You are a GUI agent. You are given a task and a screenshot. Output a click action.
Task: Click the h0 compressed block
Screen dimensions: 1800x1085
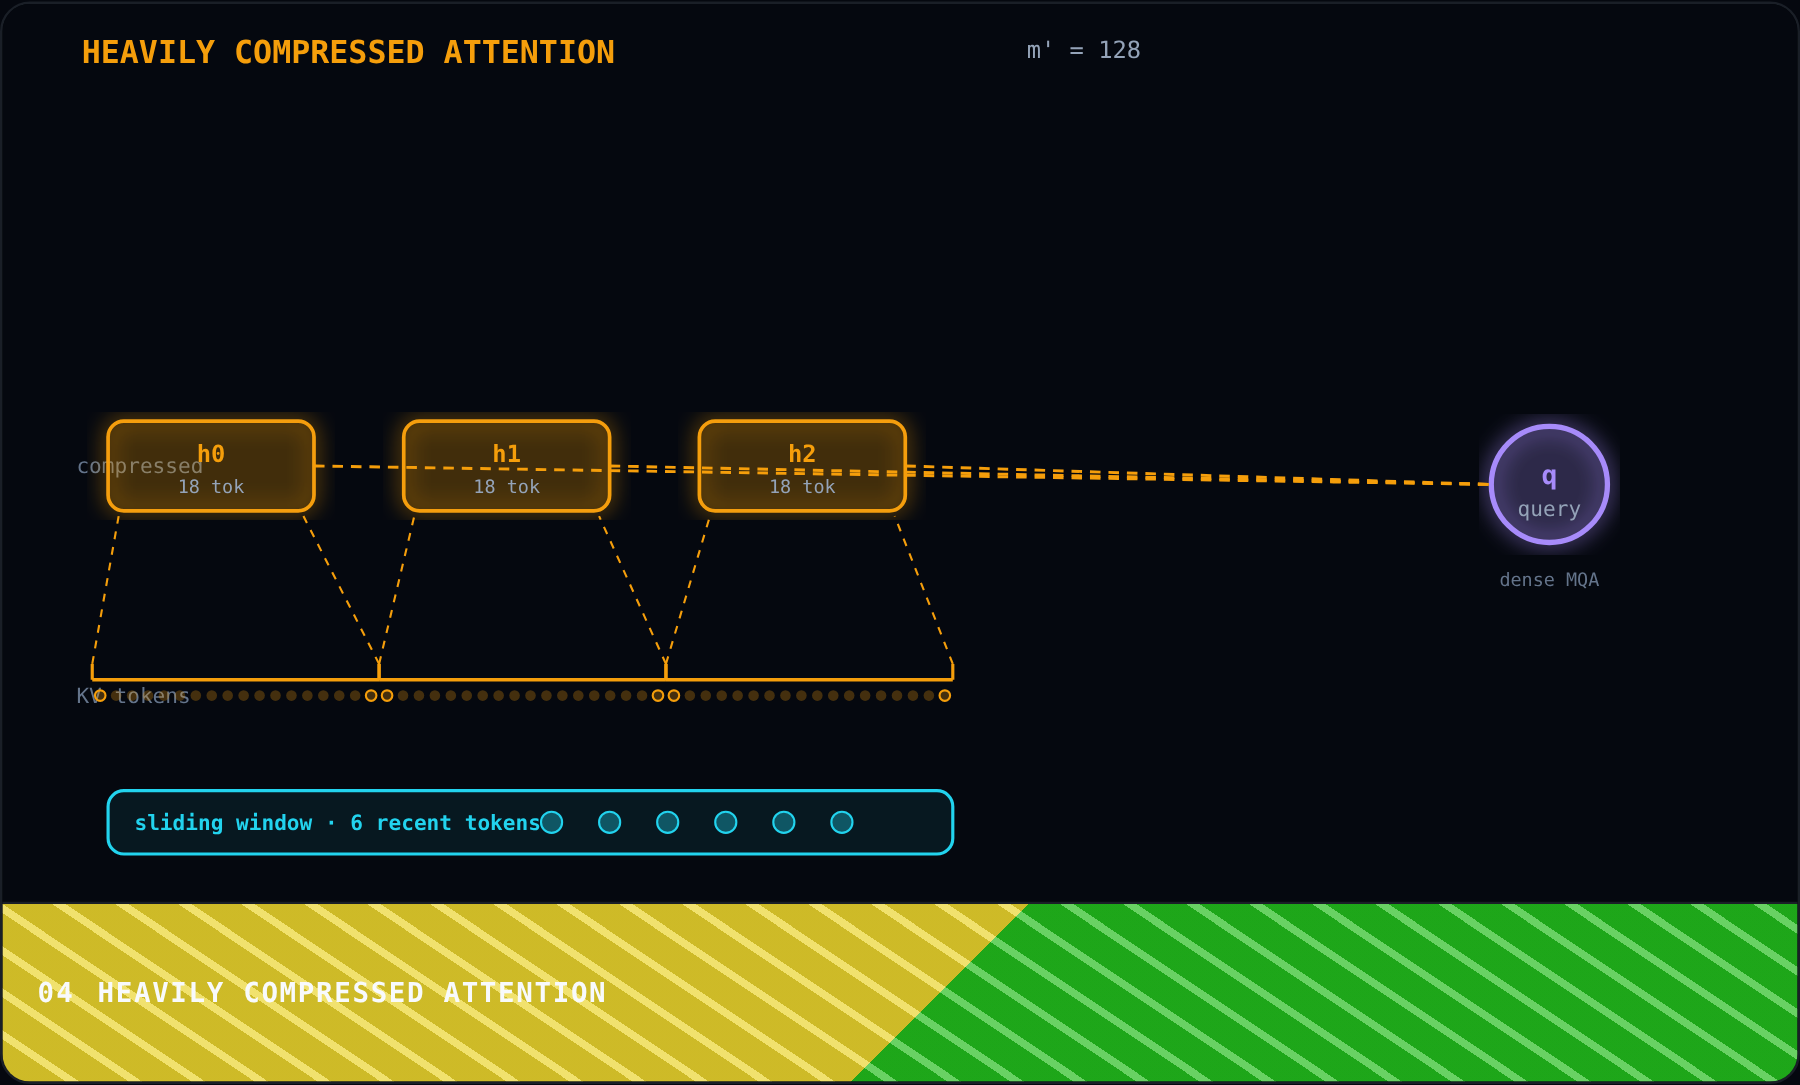tap(211, 466)
